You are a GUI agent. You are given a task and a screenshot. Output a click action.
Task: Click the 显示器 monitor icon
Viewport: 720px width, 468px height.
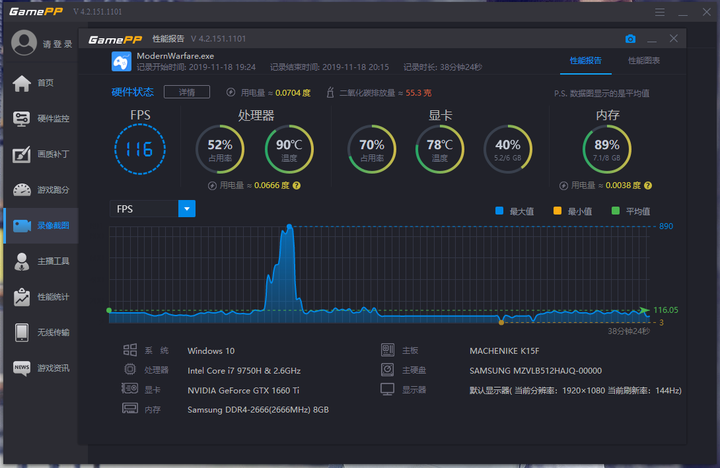[x=387, y=389]
